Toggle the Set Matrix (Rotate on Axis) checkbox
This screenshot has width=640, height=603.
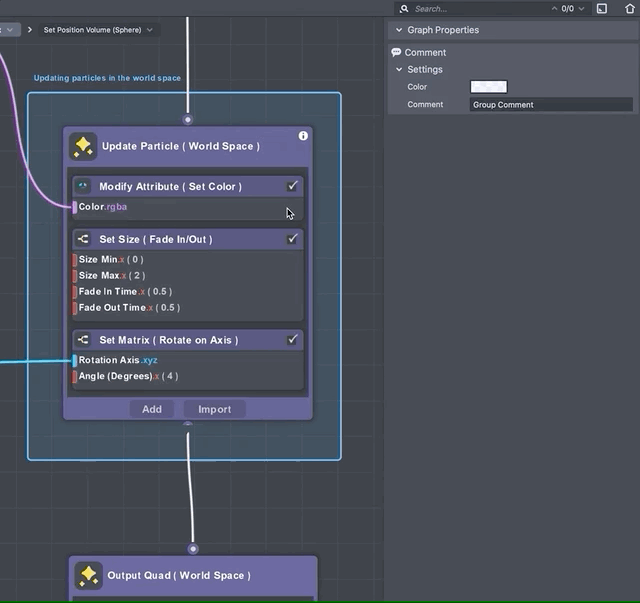(292, 340)
